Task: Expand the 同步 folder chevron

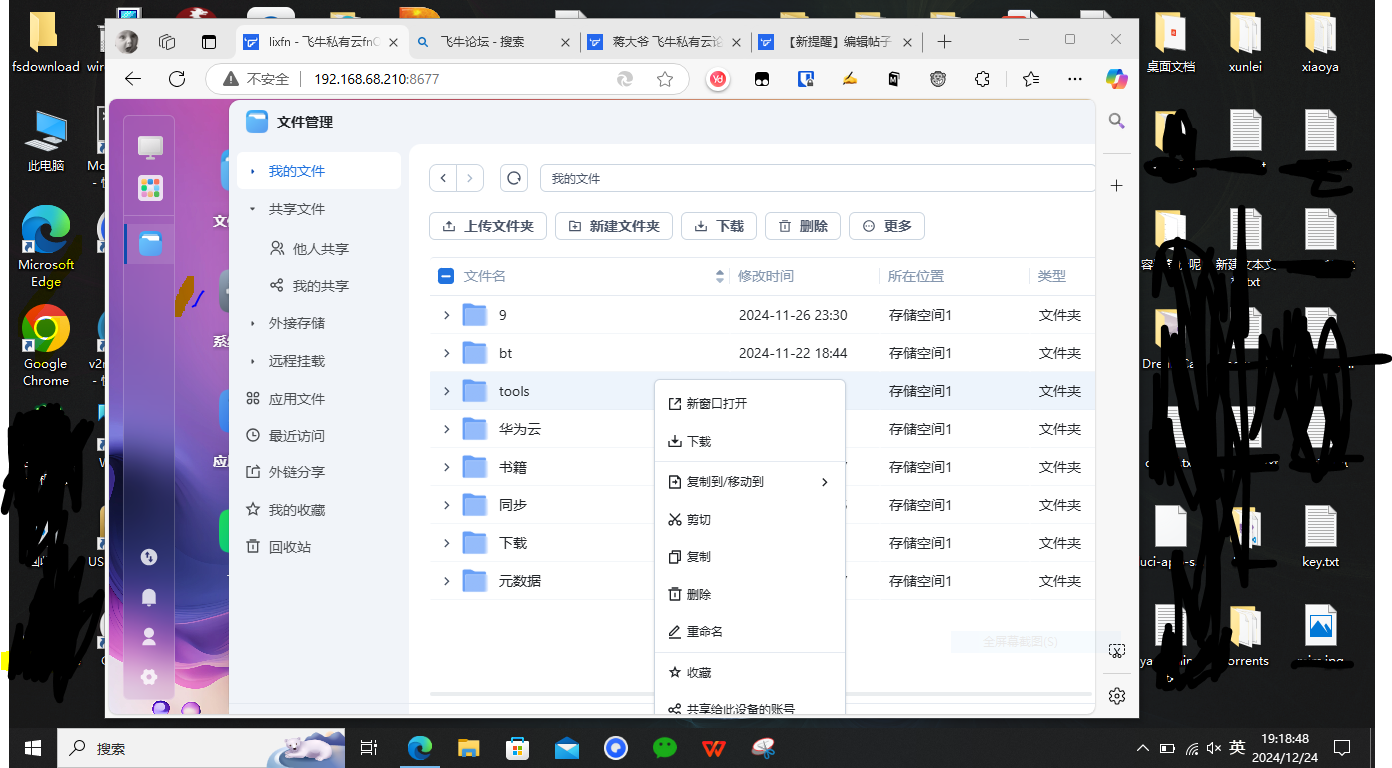Action: pos(447,505)
